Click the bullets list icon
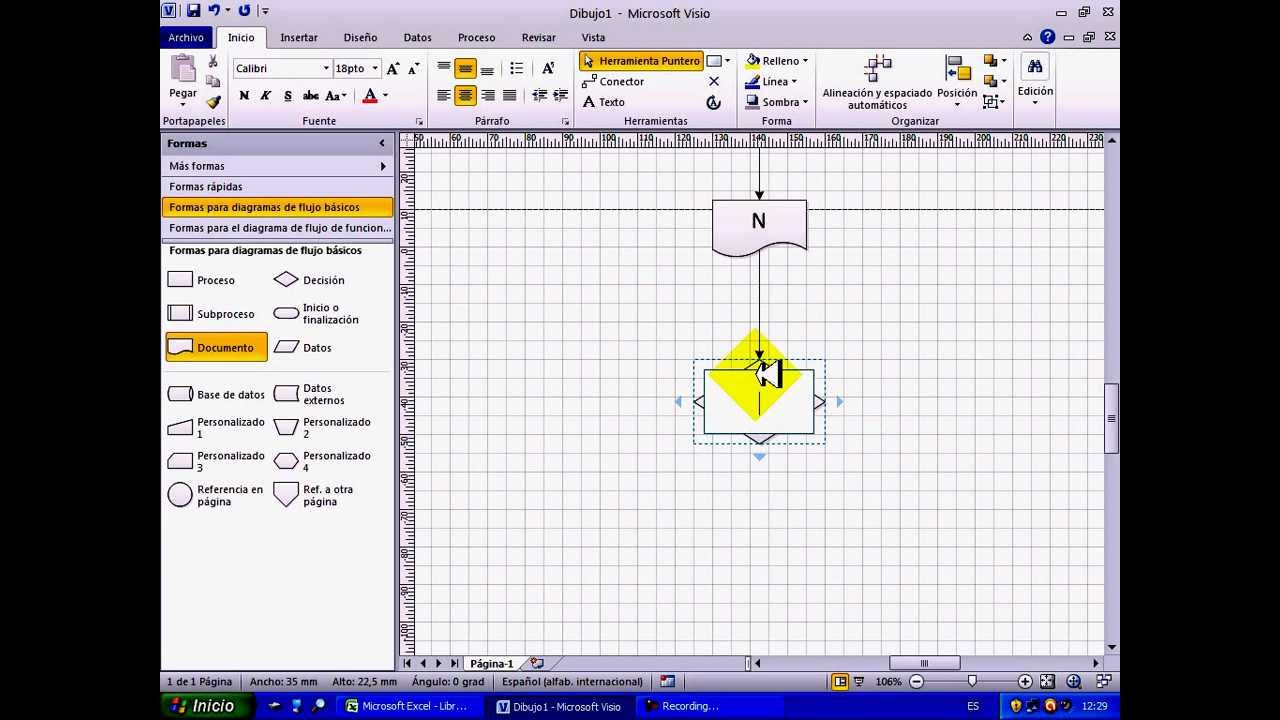 [516, 69]
